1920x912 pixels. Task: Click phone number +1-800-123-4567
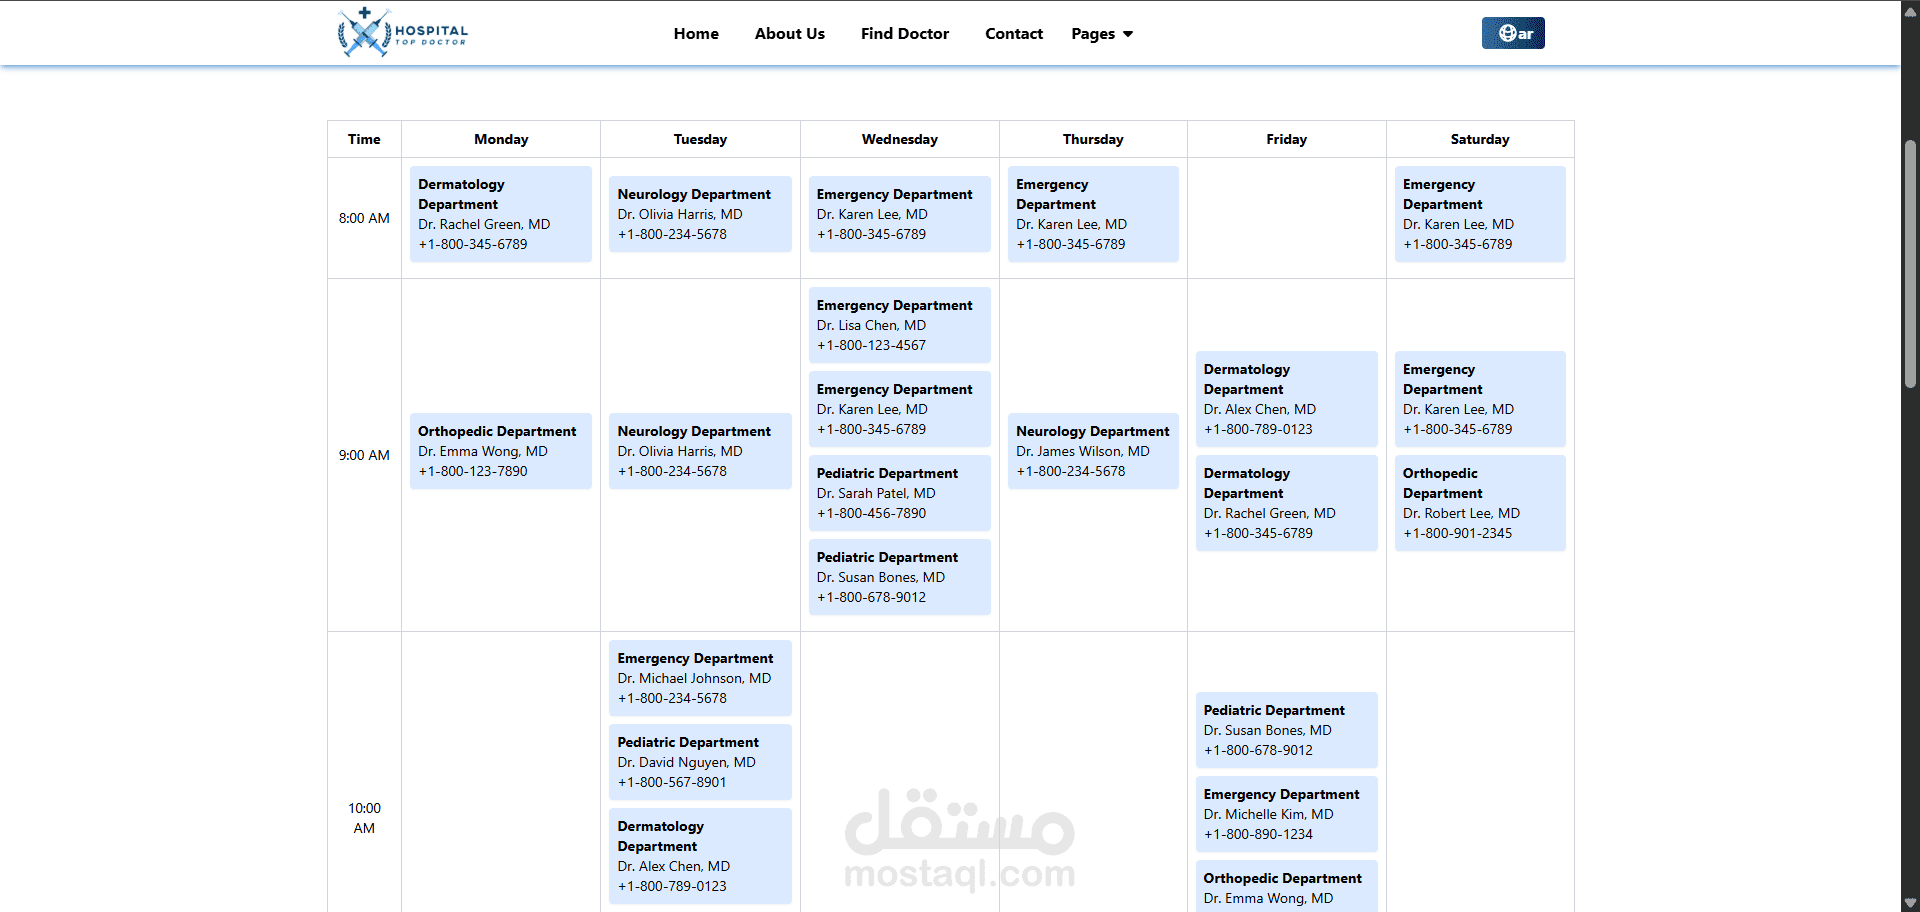(871, 345)
